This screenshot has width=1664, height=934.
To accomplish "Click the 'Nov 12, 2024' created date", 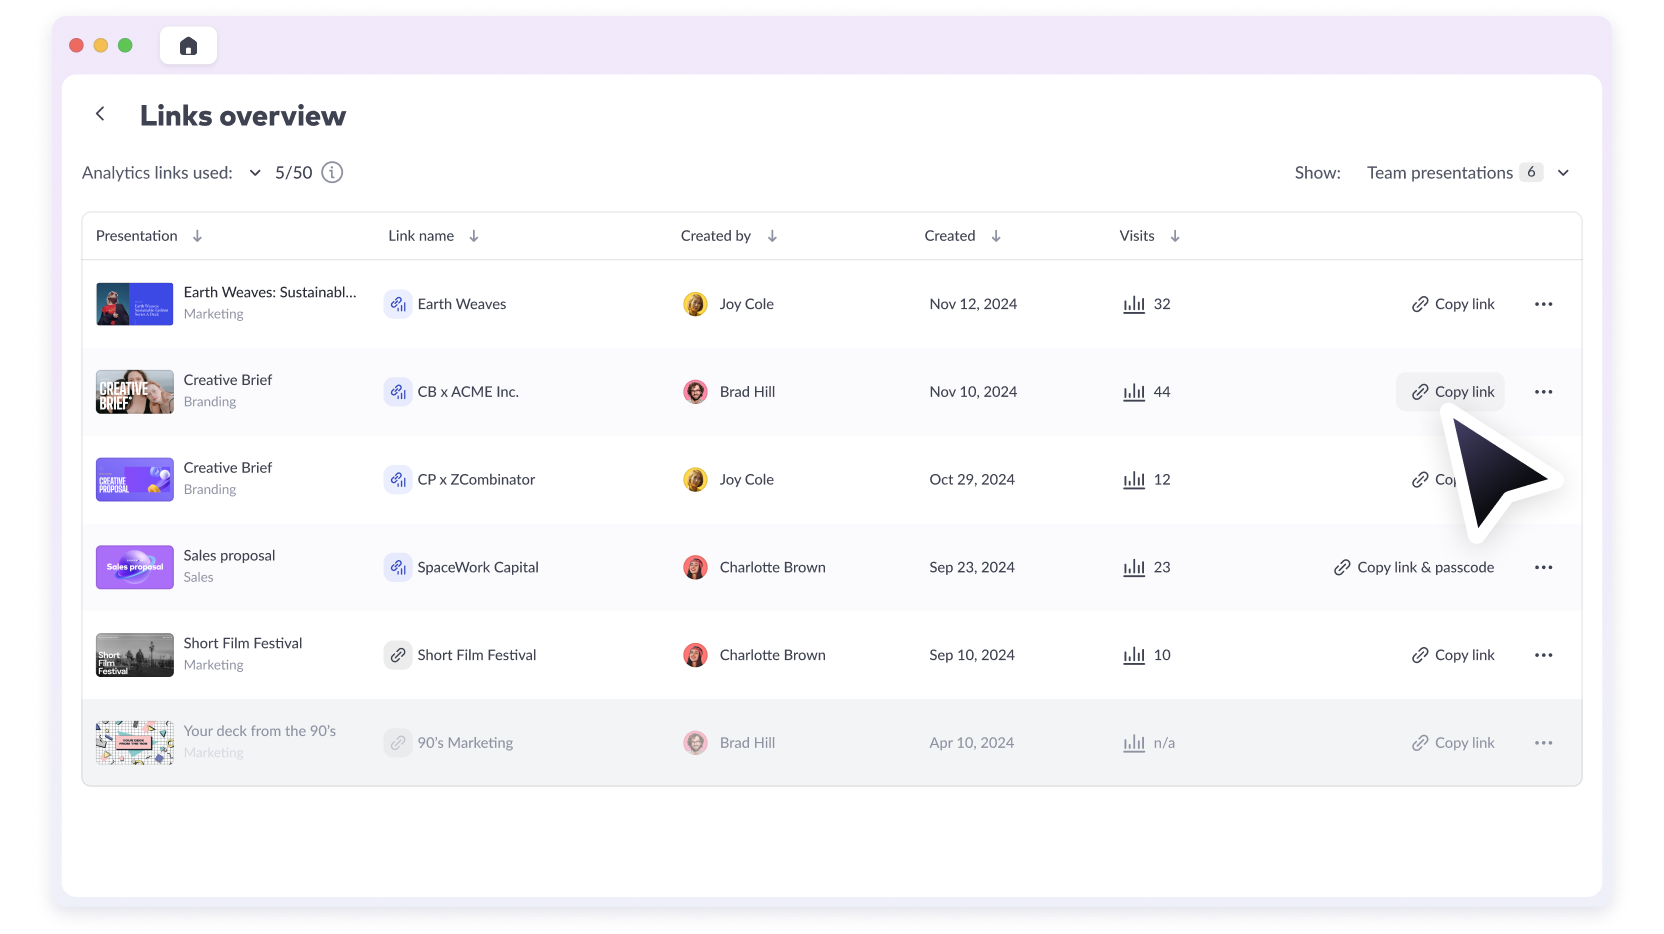I will pyautogui.click(x=973, y=304).
